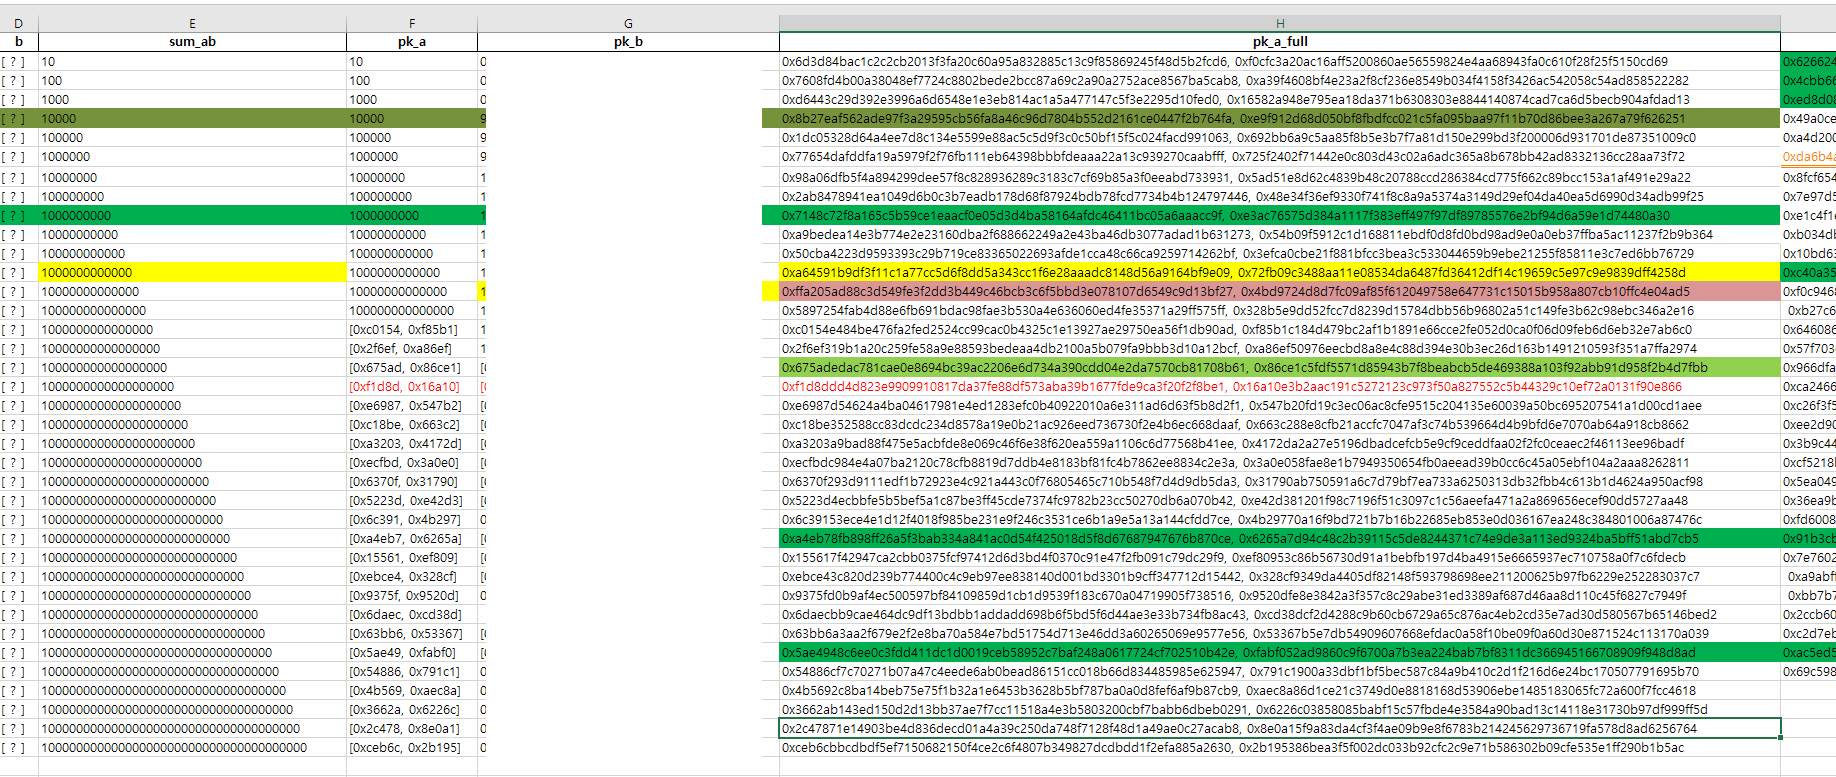
Task: Select pk_a cell containing 100
Action: (x=412, y=81)
